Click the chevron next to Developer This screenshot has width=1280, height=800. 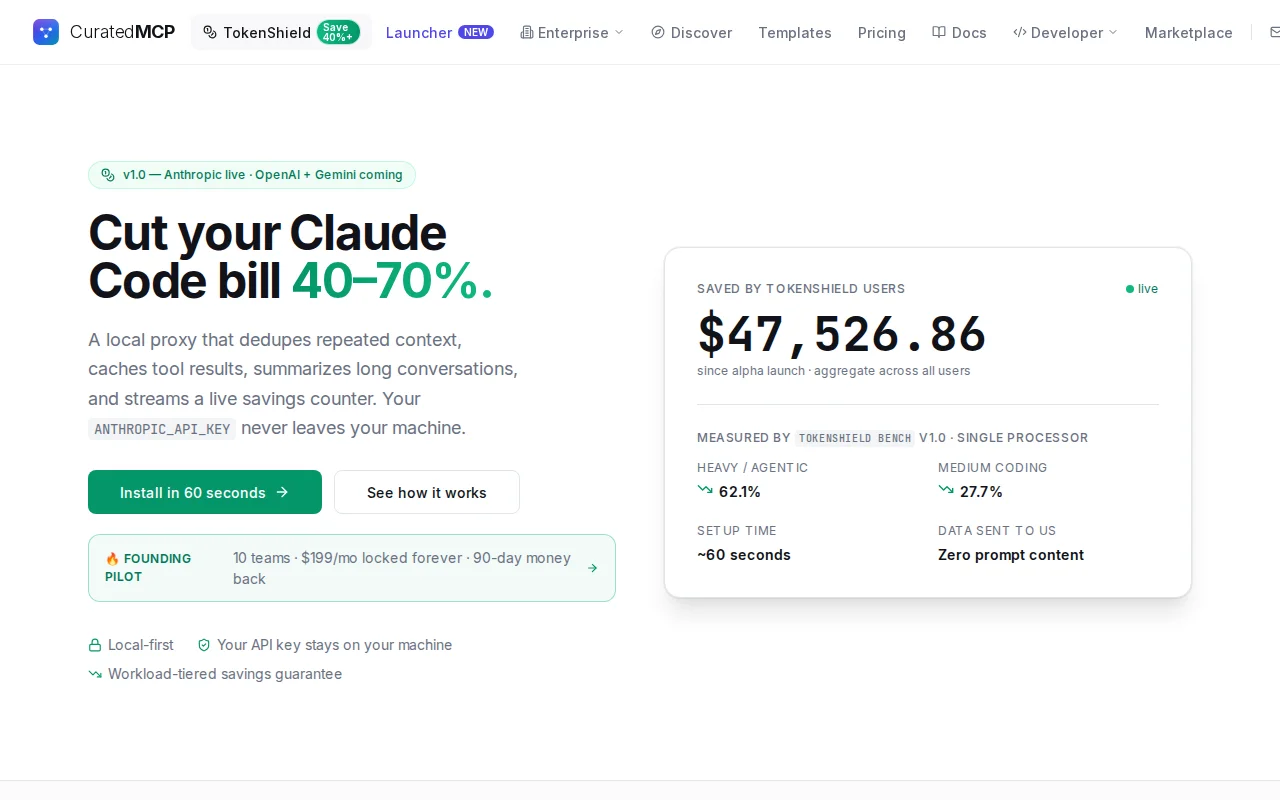pyautogui.click(x=1113, y=32)
